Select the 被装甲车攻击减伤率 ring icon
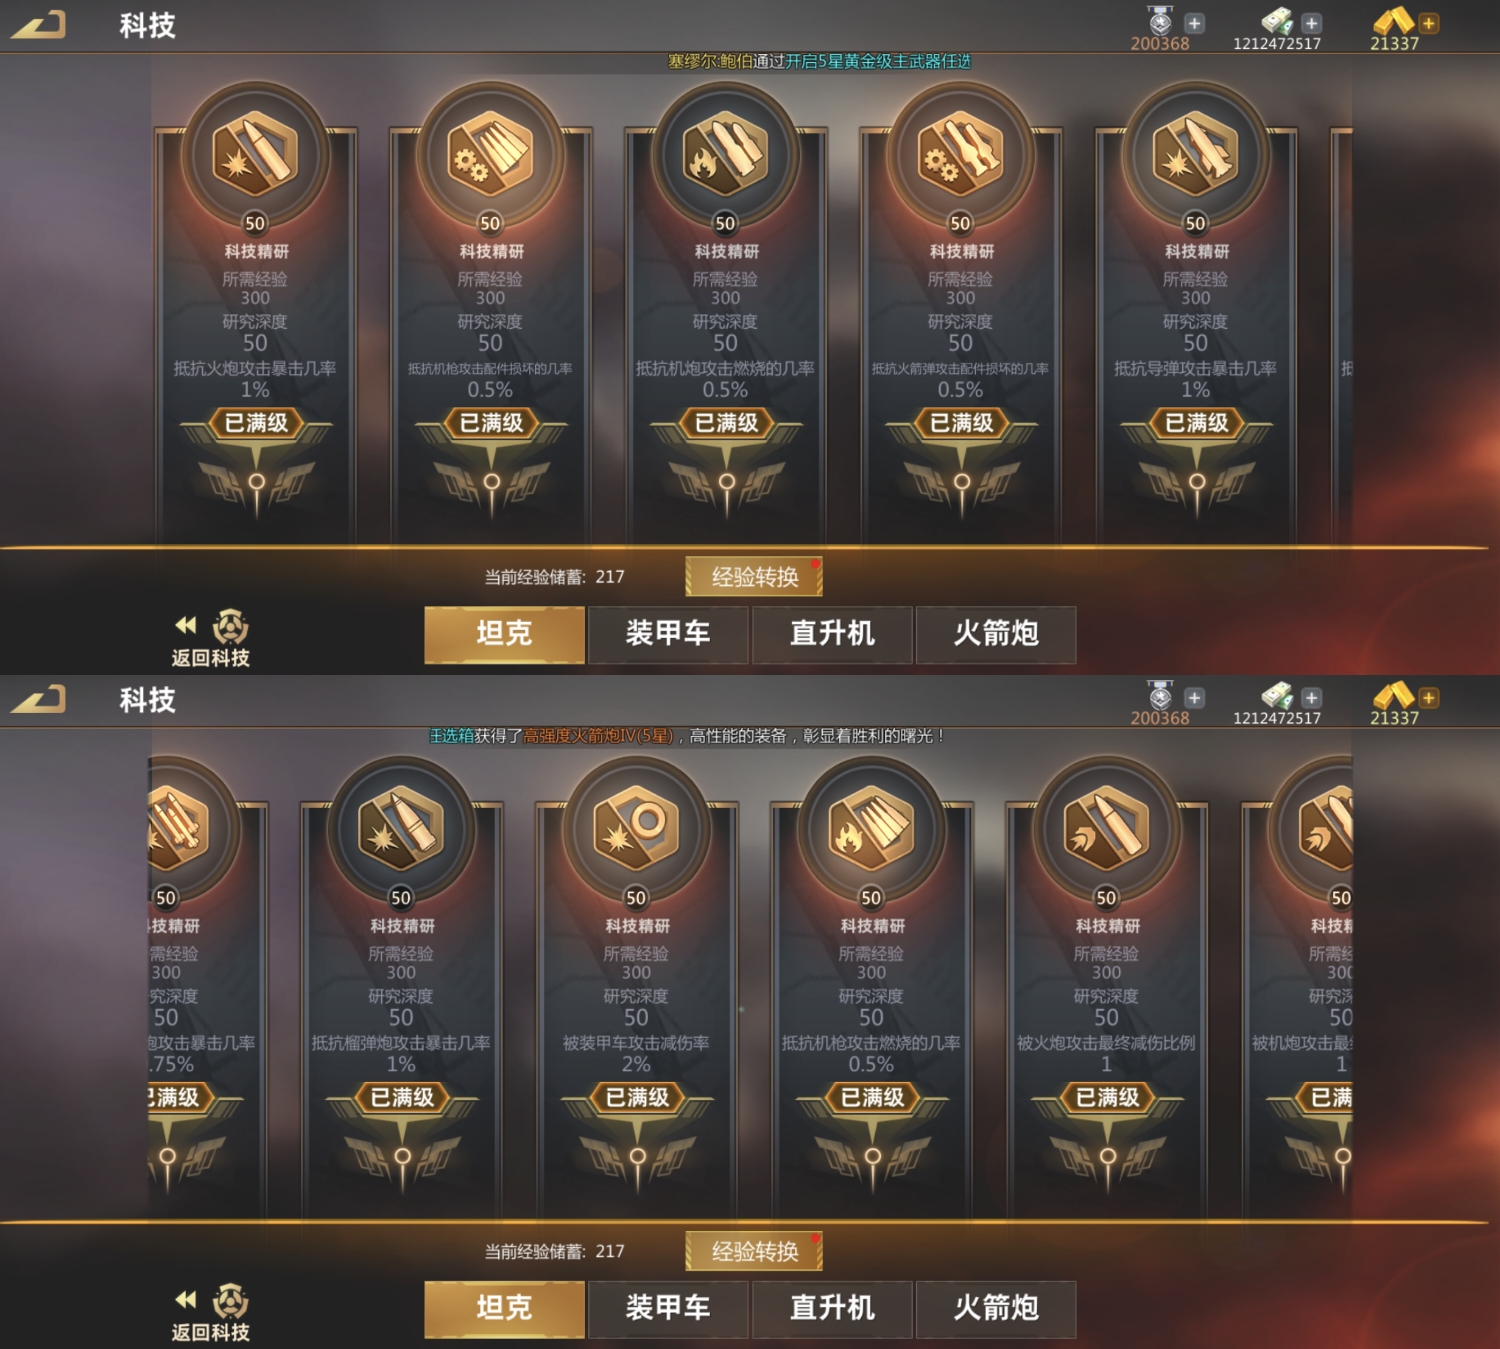1500x1349 pixels. (x=636, y=829)
